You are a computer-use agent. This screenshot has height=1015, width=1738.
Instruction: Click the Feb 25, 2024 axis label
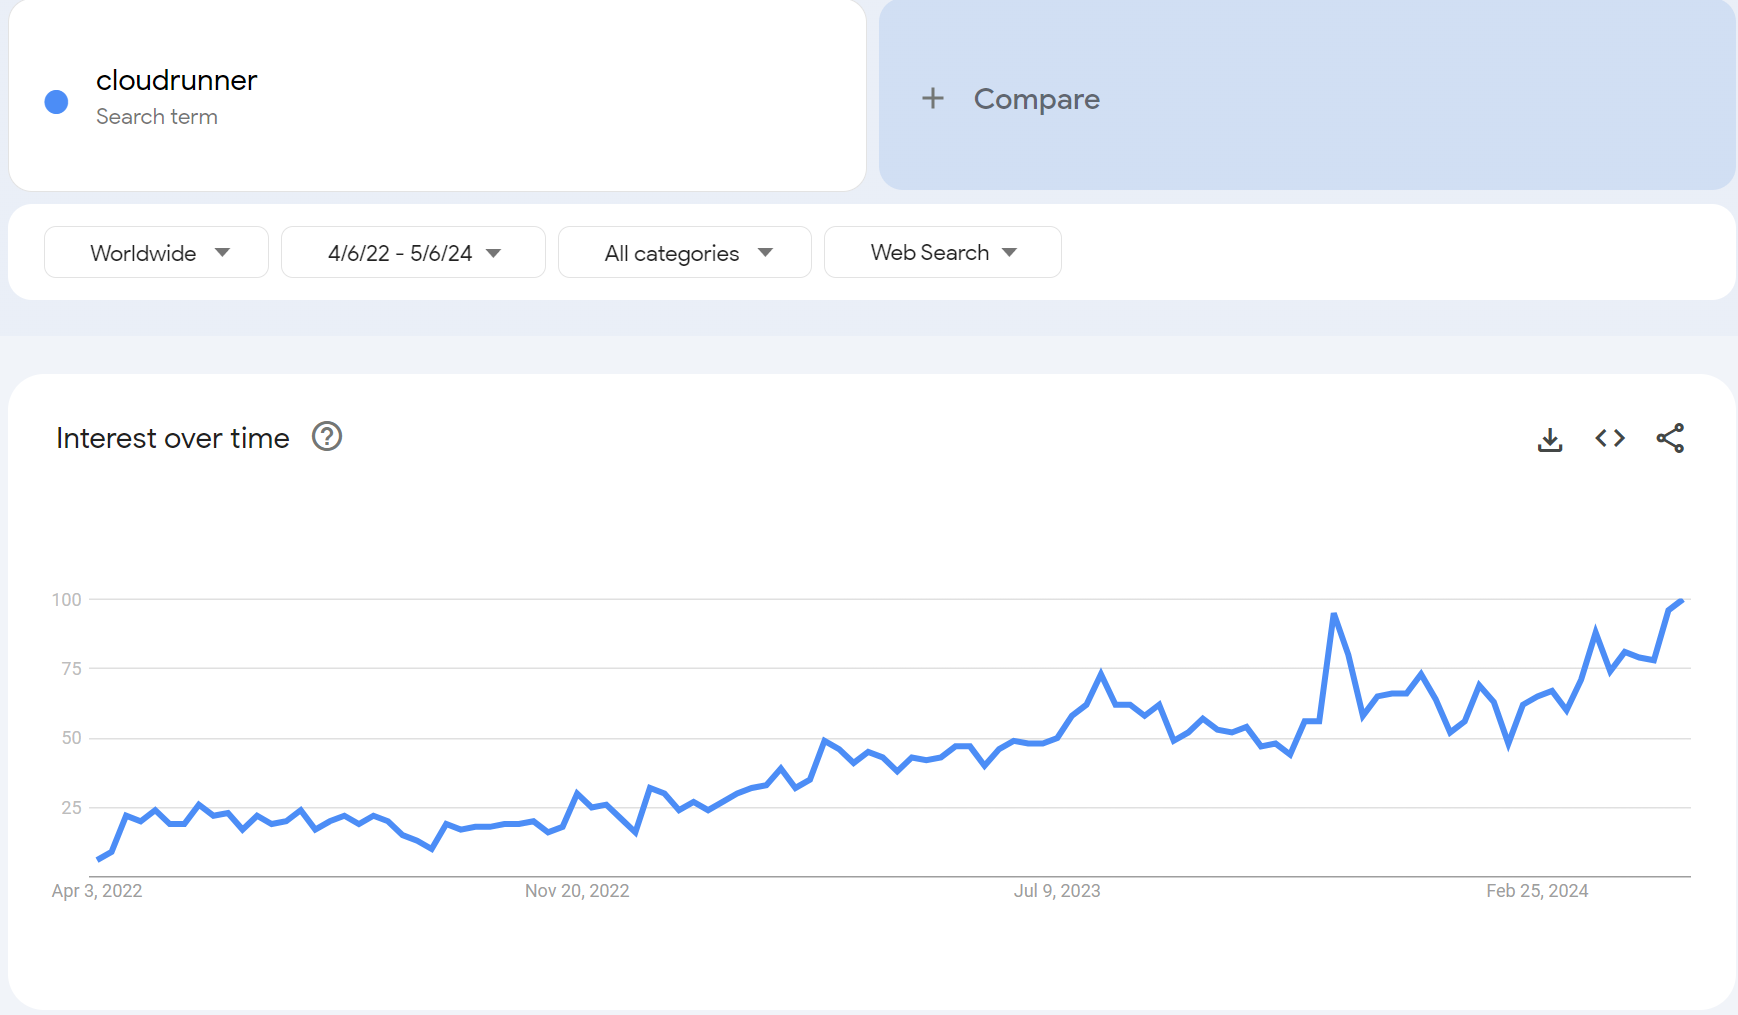[x=1537, y=891]
